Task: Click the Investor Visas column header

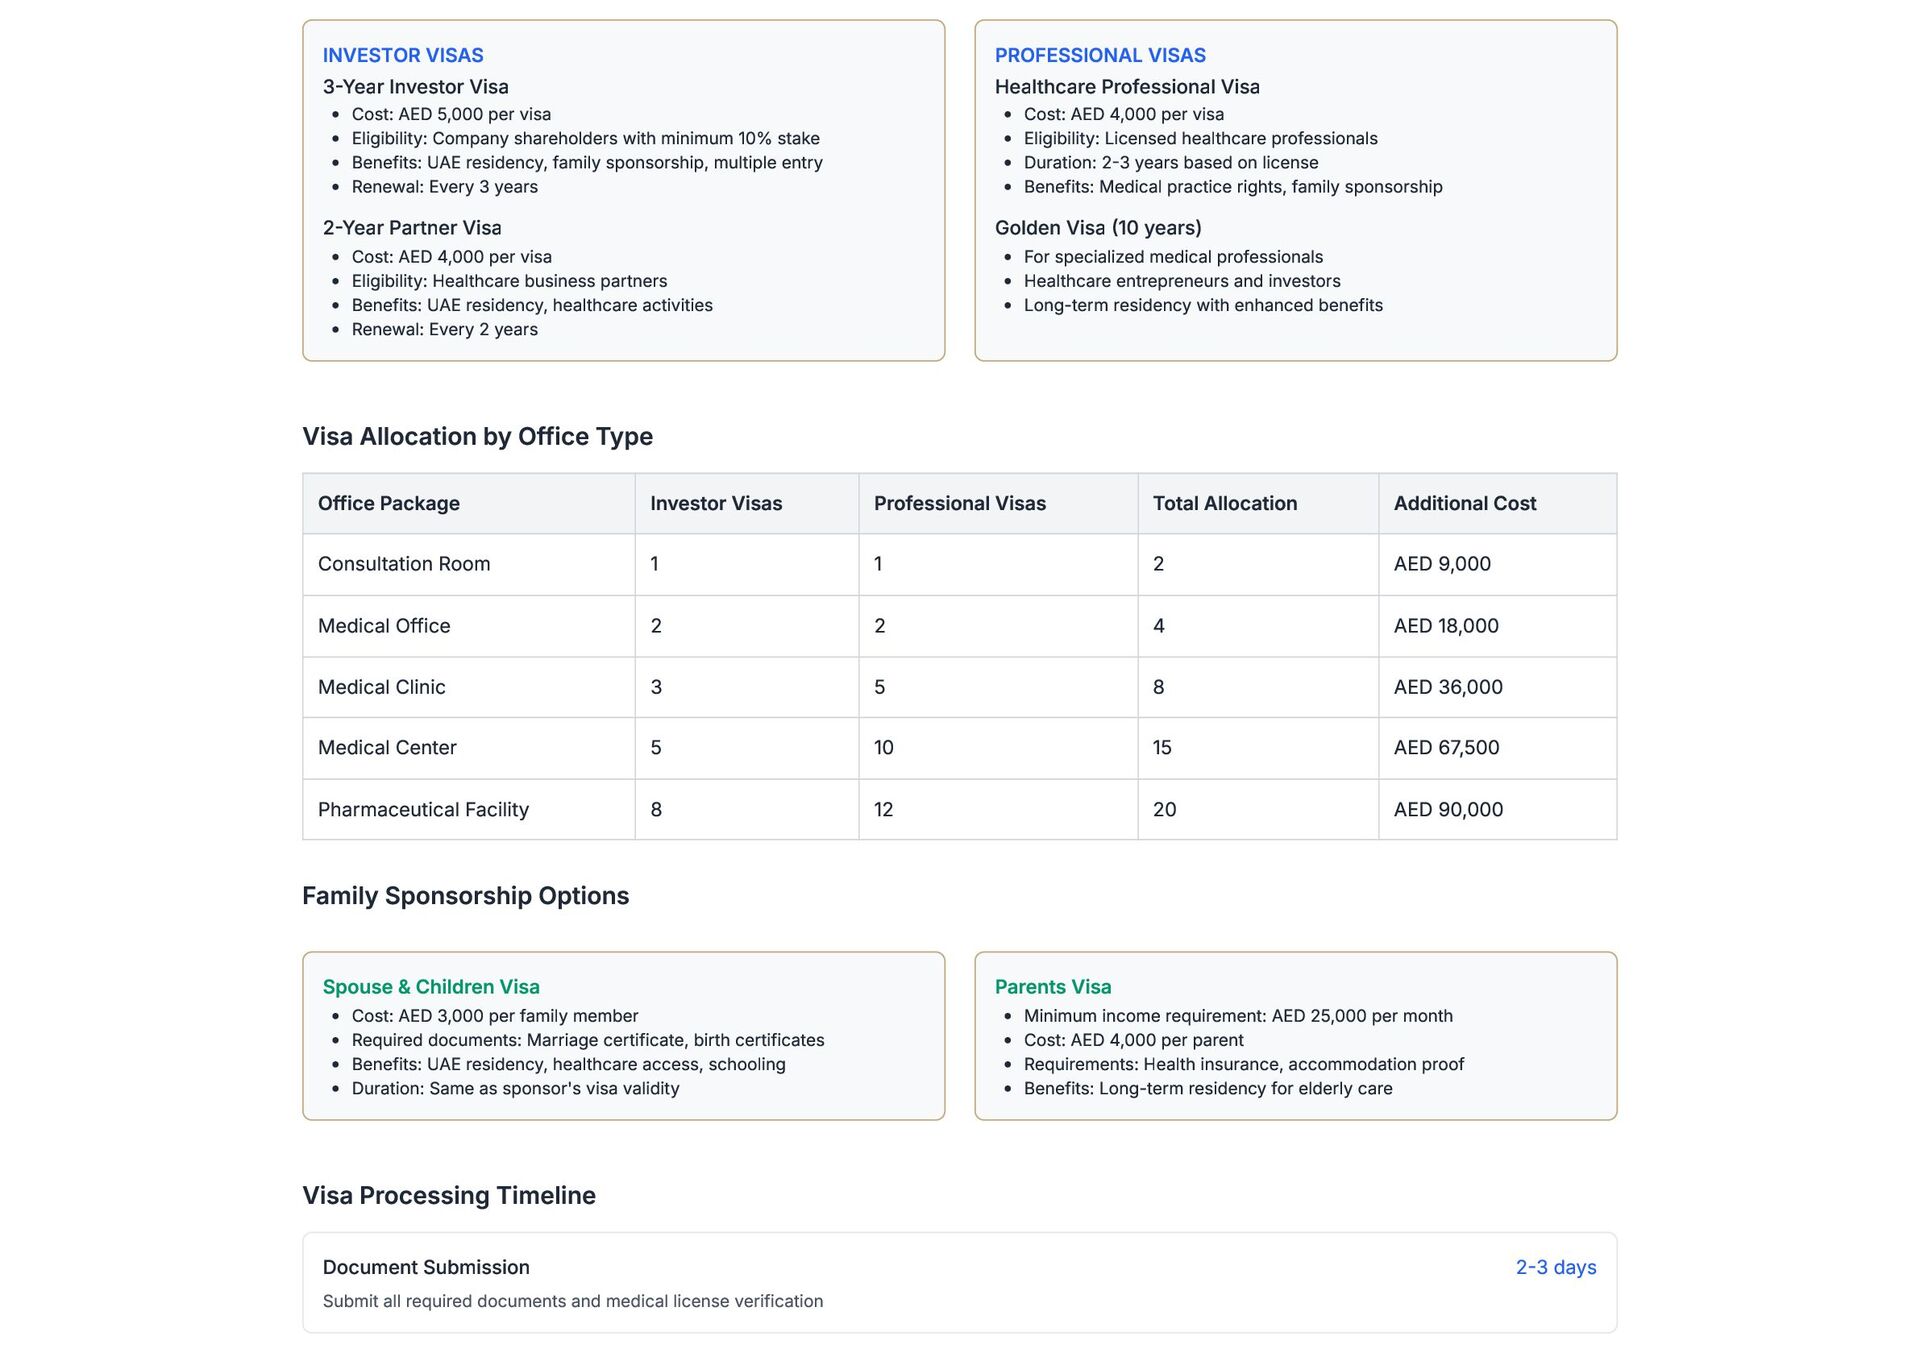Action: click(x=716, y=504)
